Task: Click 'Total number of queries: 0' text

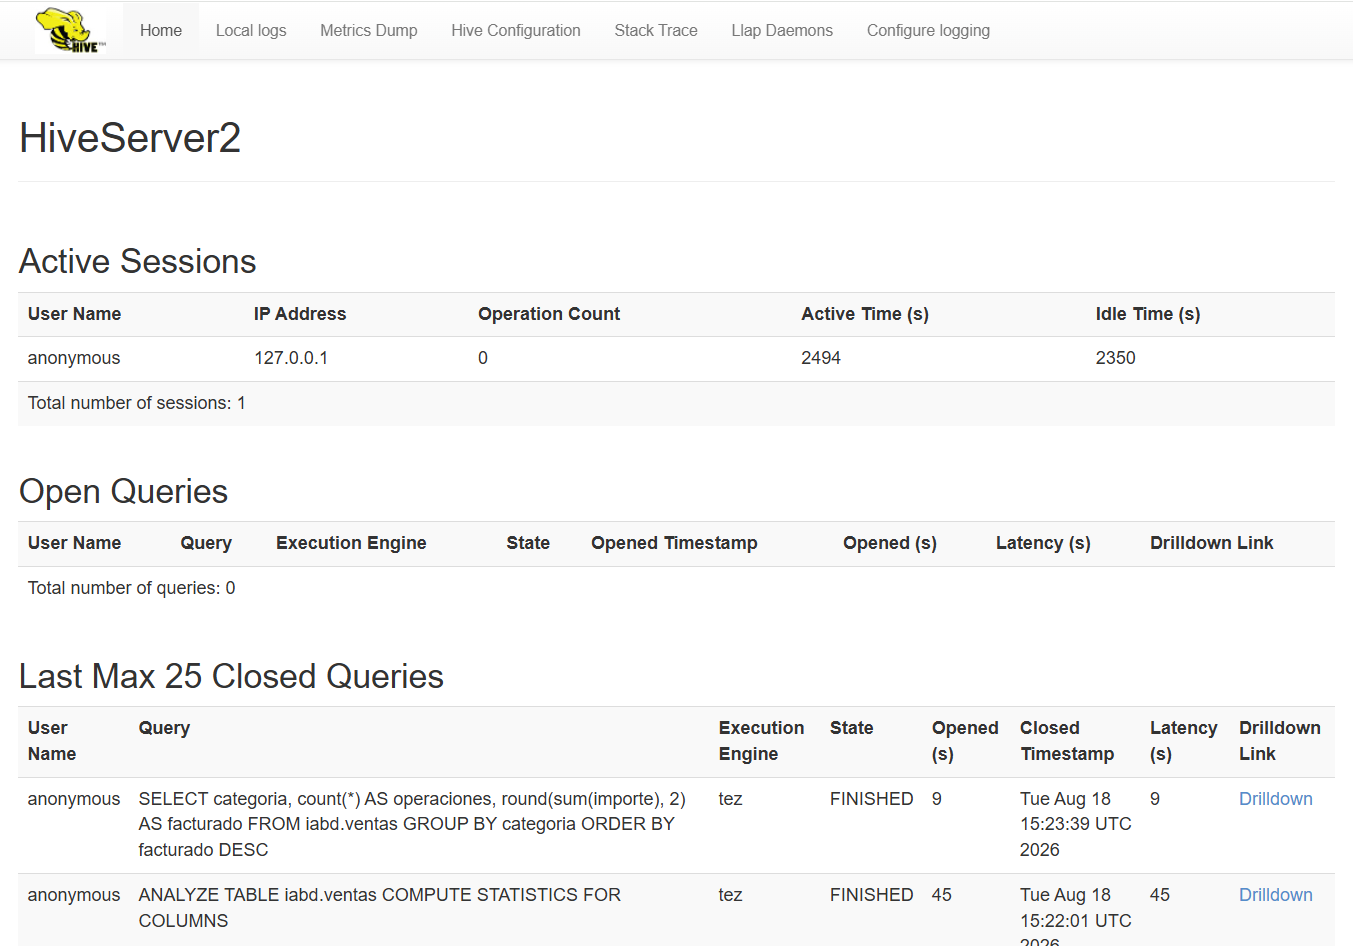Action: pyautogui.click(x=132, y=588)
